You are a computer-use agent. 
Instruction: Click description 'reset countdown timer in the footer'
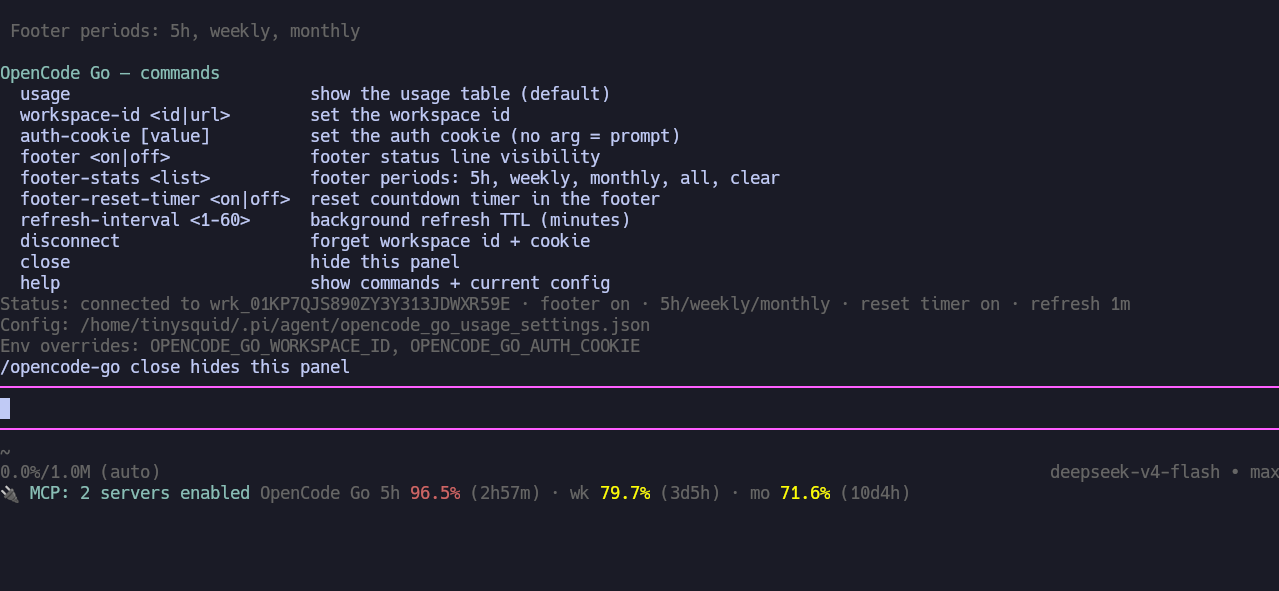485,199
